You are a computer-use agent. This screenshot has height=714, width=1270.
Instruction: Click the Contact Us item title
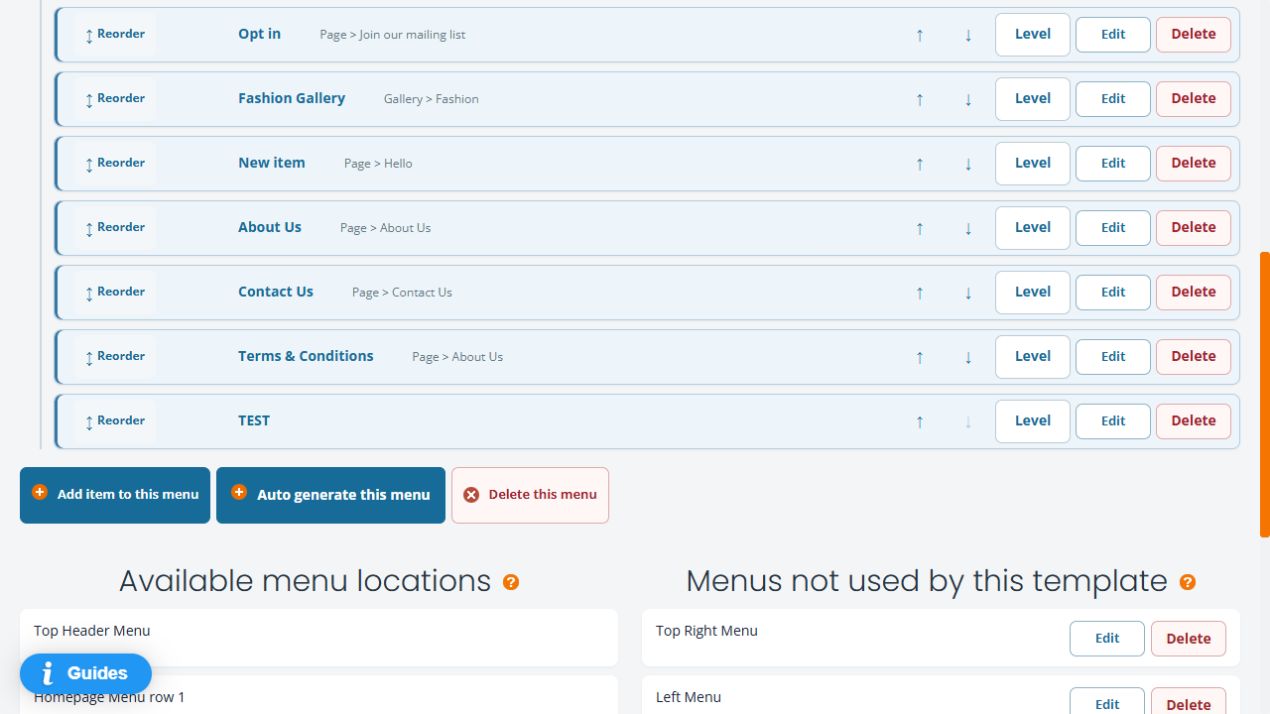click(x=276, y=292)
